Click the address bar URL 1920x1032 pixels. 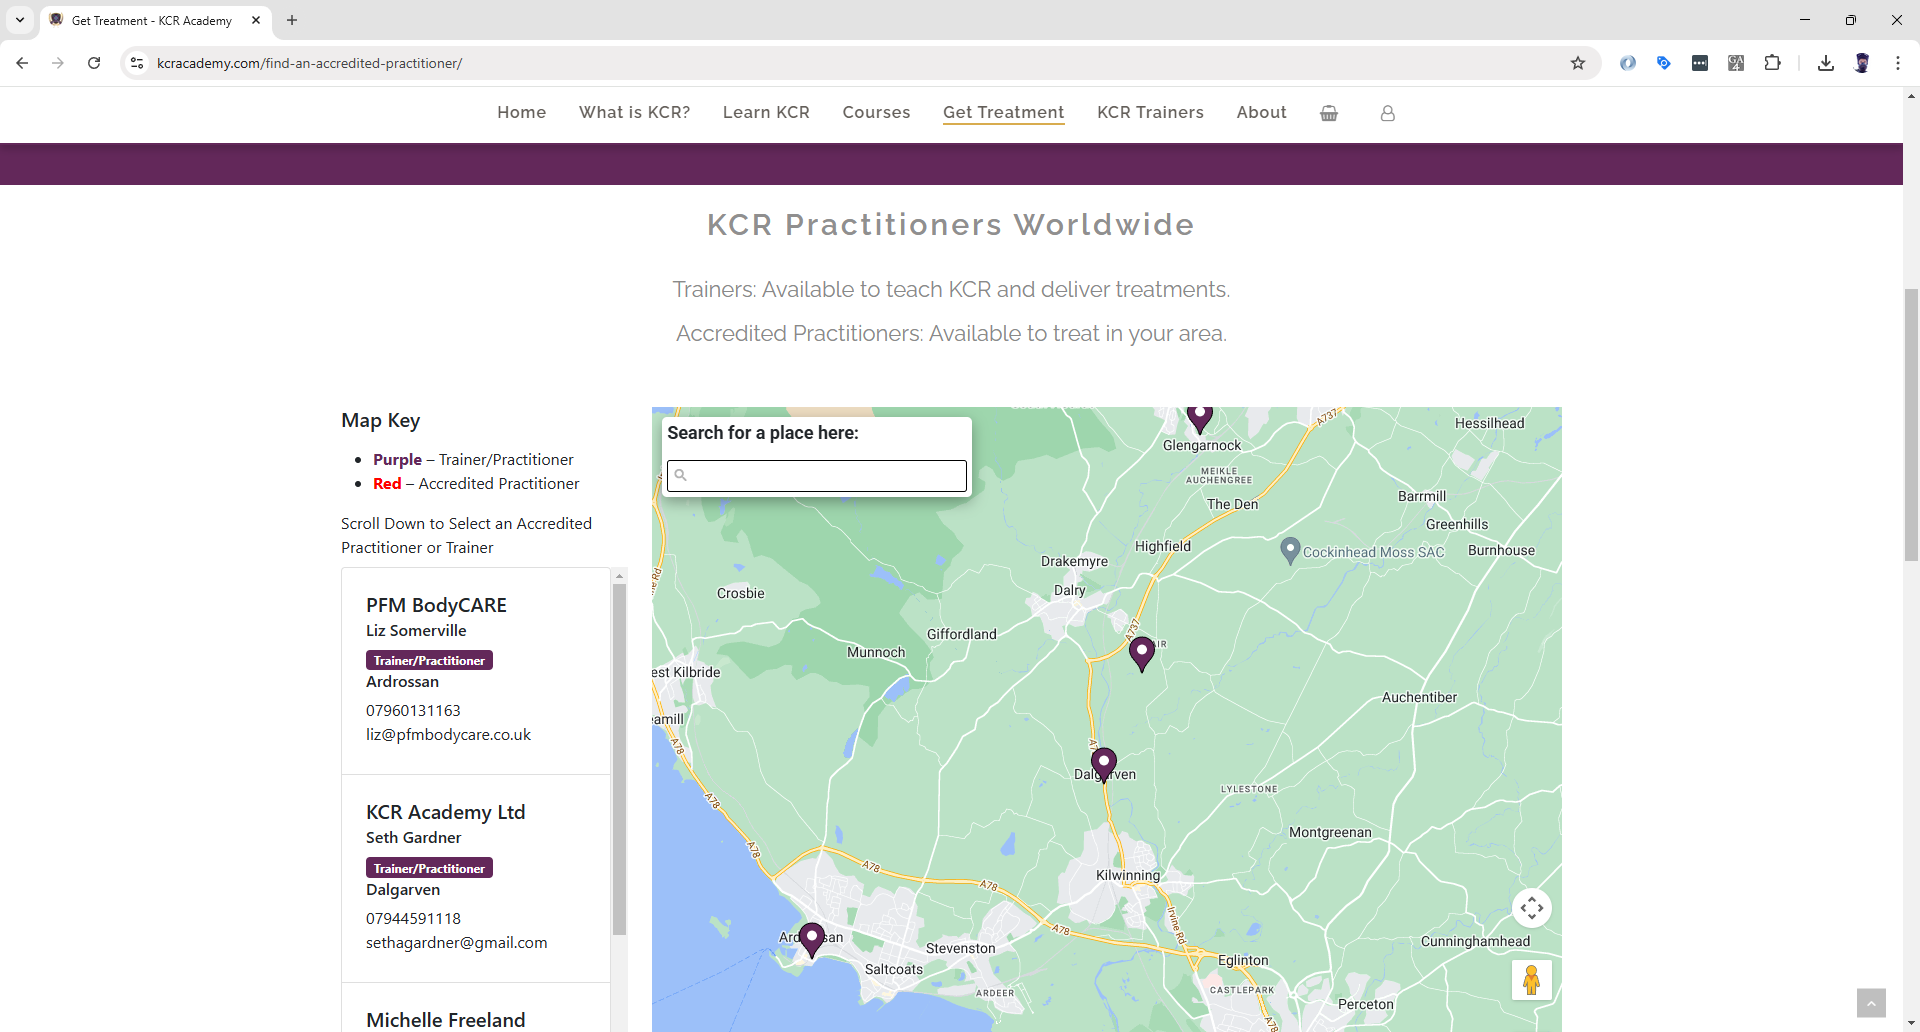click(309, 63)
